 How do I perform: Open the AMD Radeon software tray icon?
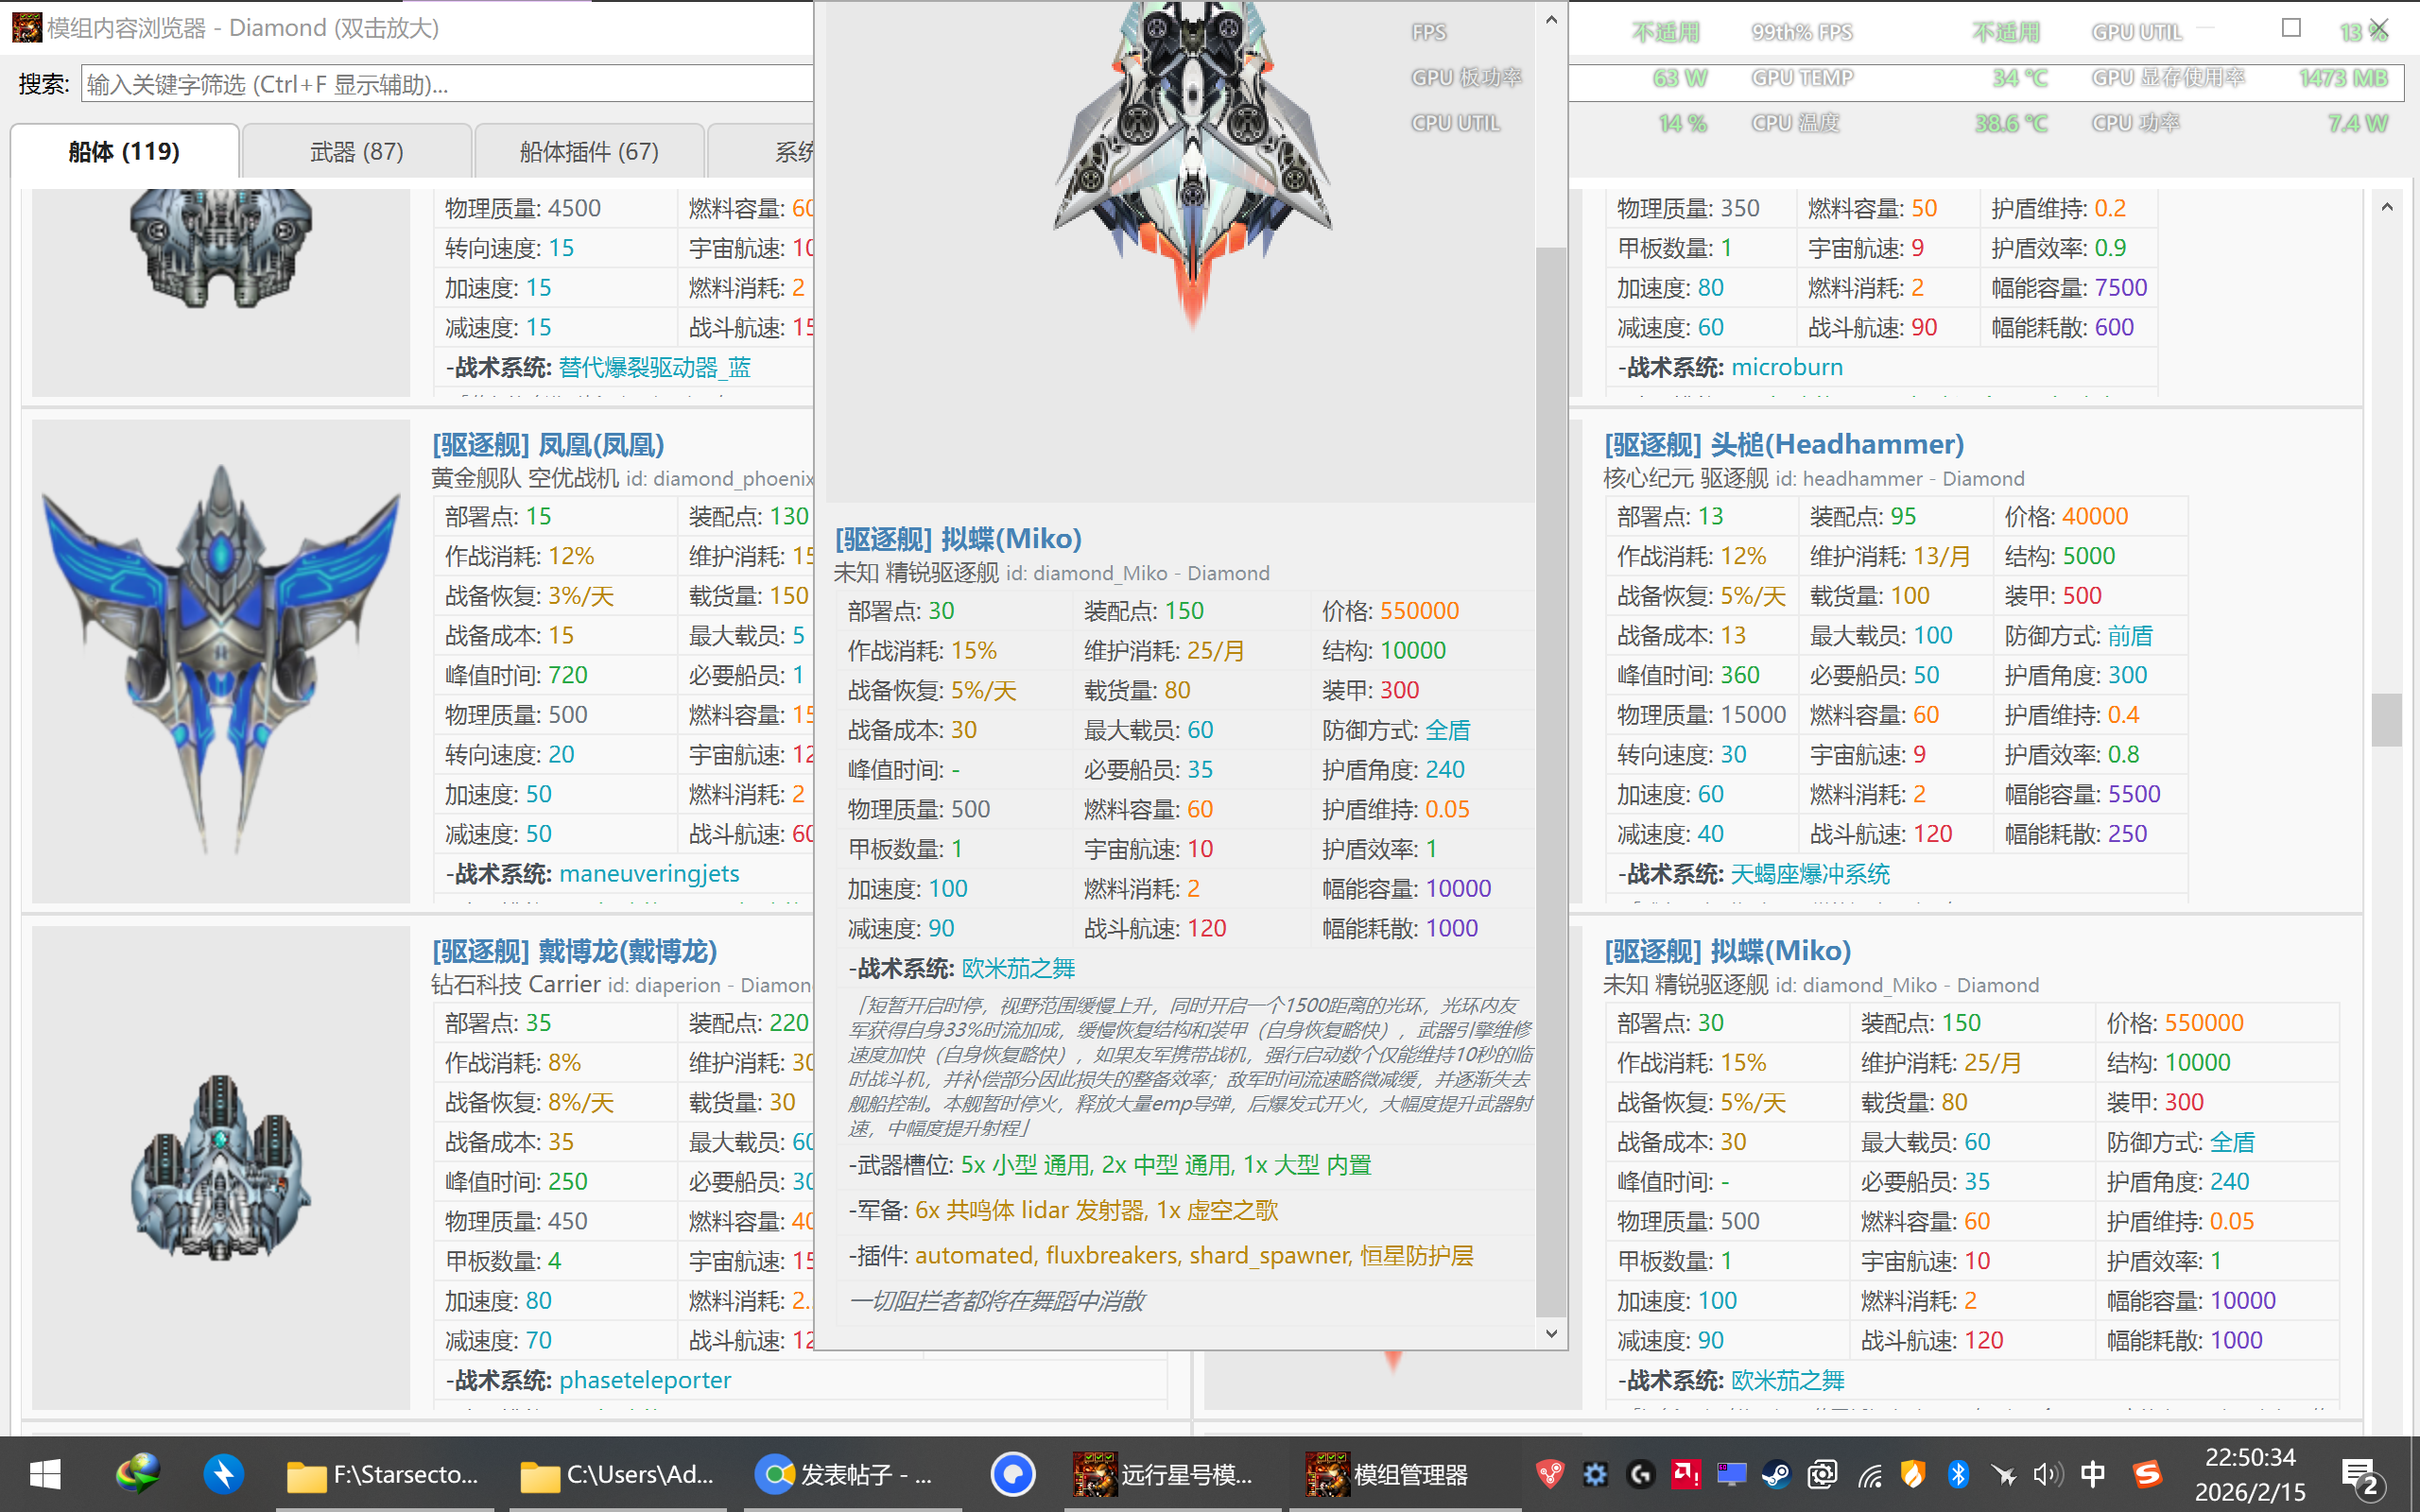(1686, 1474)
